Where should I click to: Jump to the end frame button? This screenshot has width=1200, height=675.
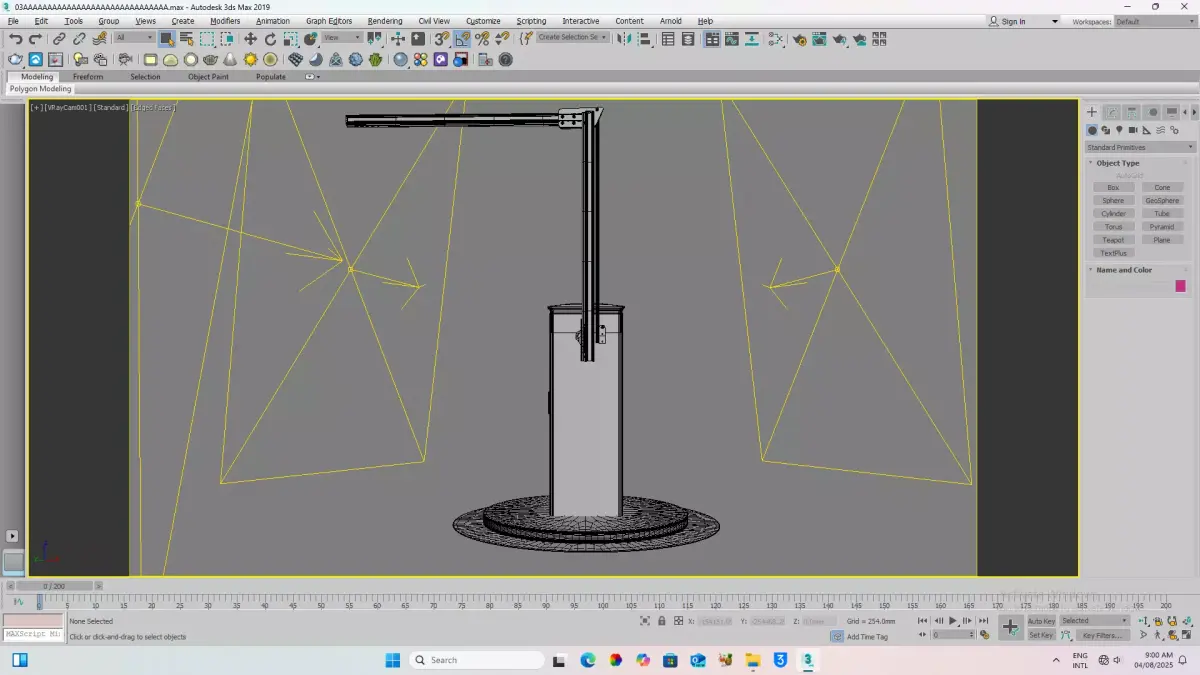pos(984,621)
